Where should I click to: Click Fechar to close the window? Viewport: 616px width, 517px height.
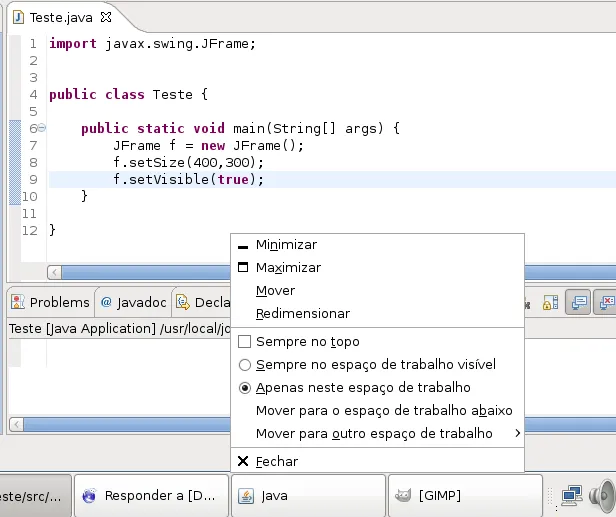(x=276, y=462)
